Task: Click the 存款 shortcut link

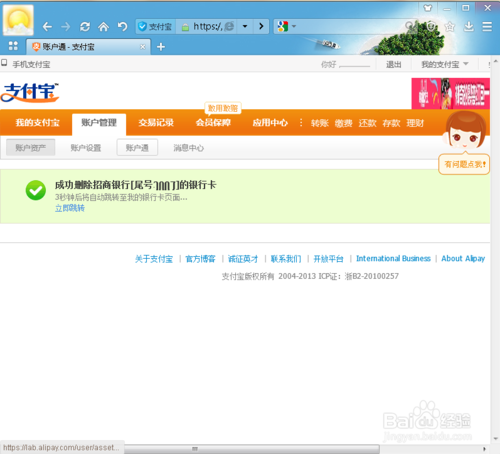Action: [391, 123]
